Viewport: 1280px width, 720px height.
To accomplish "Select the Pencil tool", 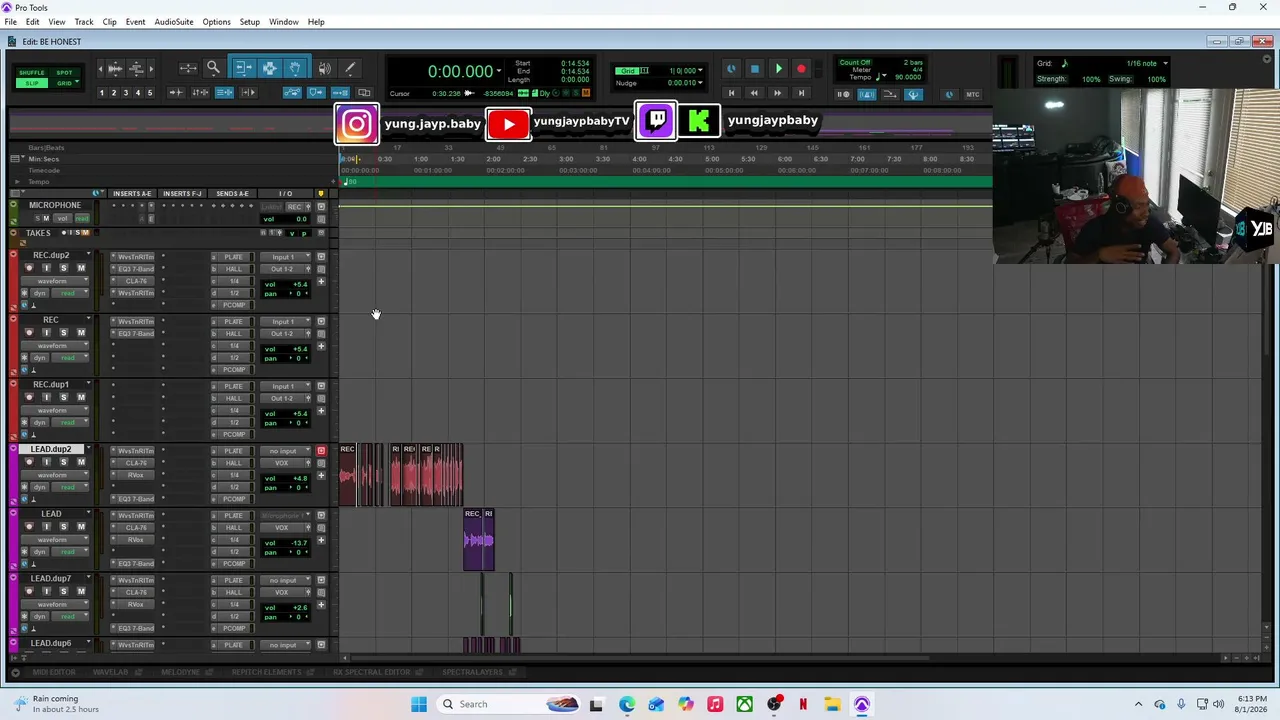I will 350,68.
